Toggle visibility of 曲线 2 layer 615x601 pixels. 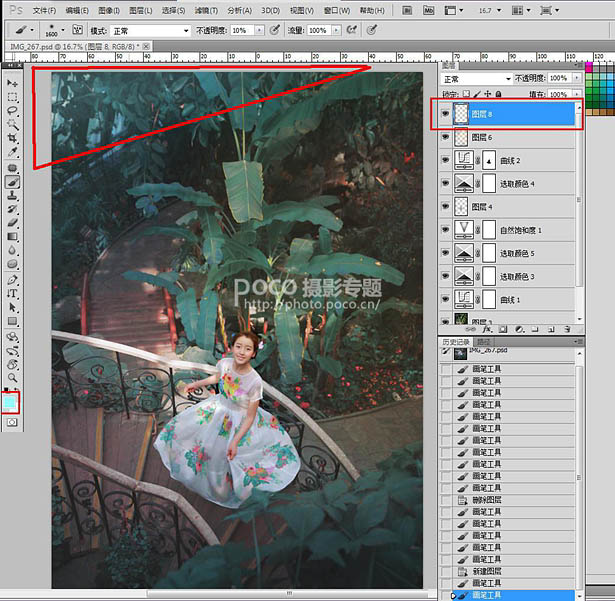pos(445,160)
